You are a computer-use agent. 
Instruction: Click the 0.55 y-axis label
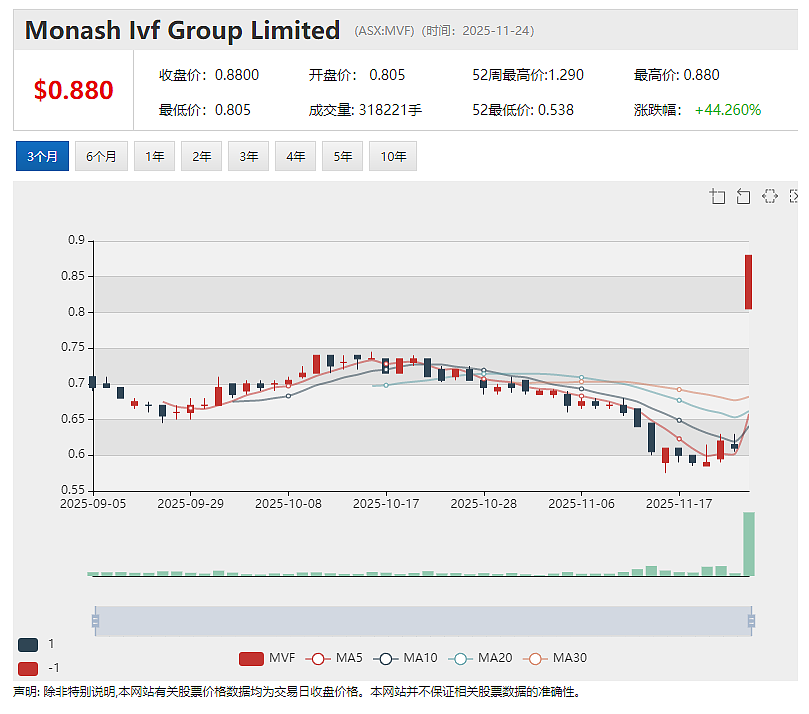tap(73, 490)
